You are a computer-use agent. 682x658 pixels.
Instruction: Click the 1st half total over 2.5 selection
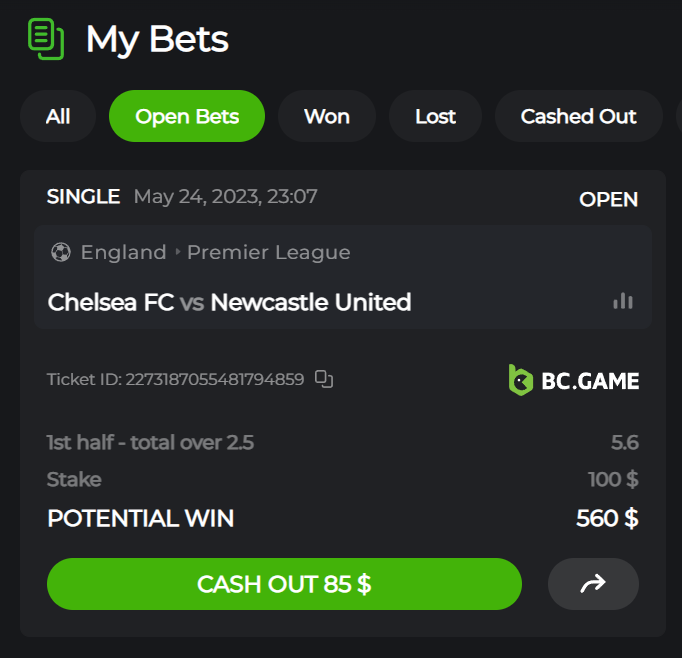tap(150, 442)
